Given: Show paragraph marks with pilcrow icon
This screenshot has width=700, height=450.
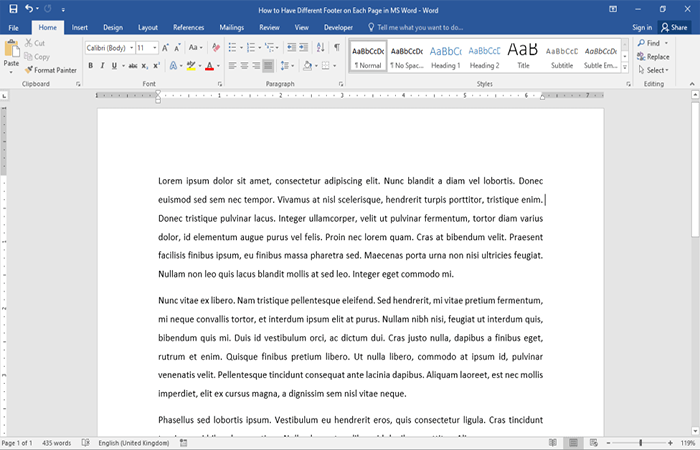Looking at the screenshot, I should (x=336, y=47).
